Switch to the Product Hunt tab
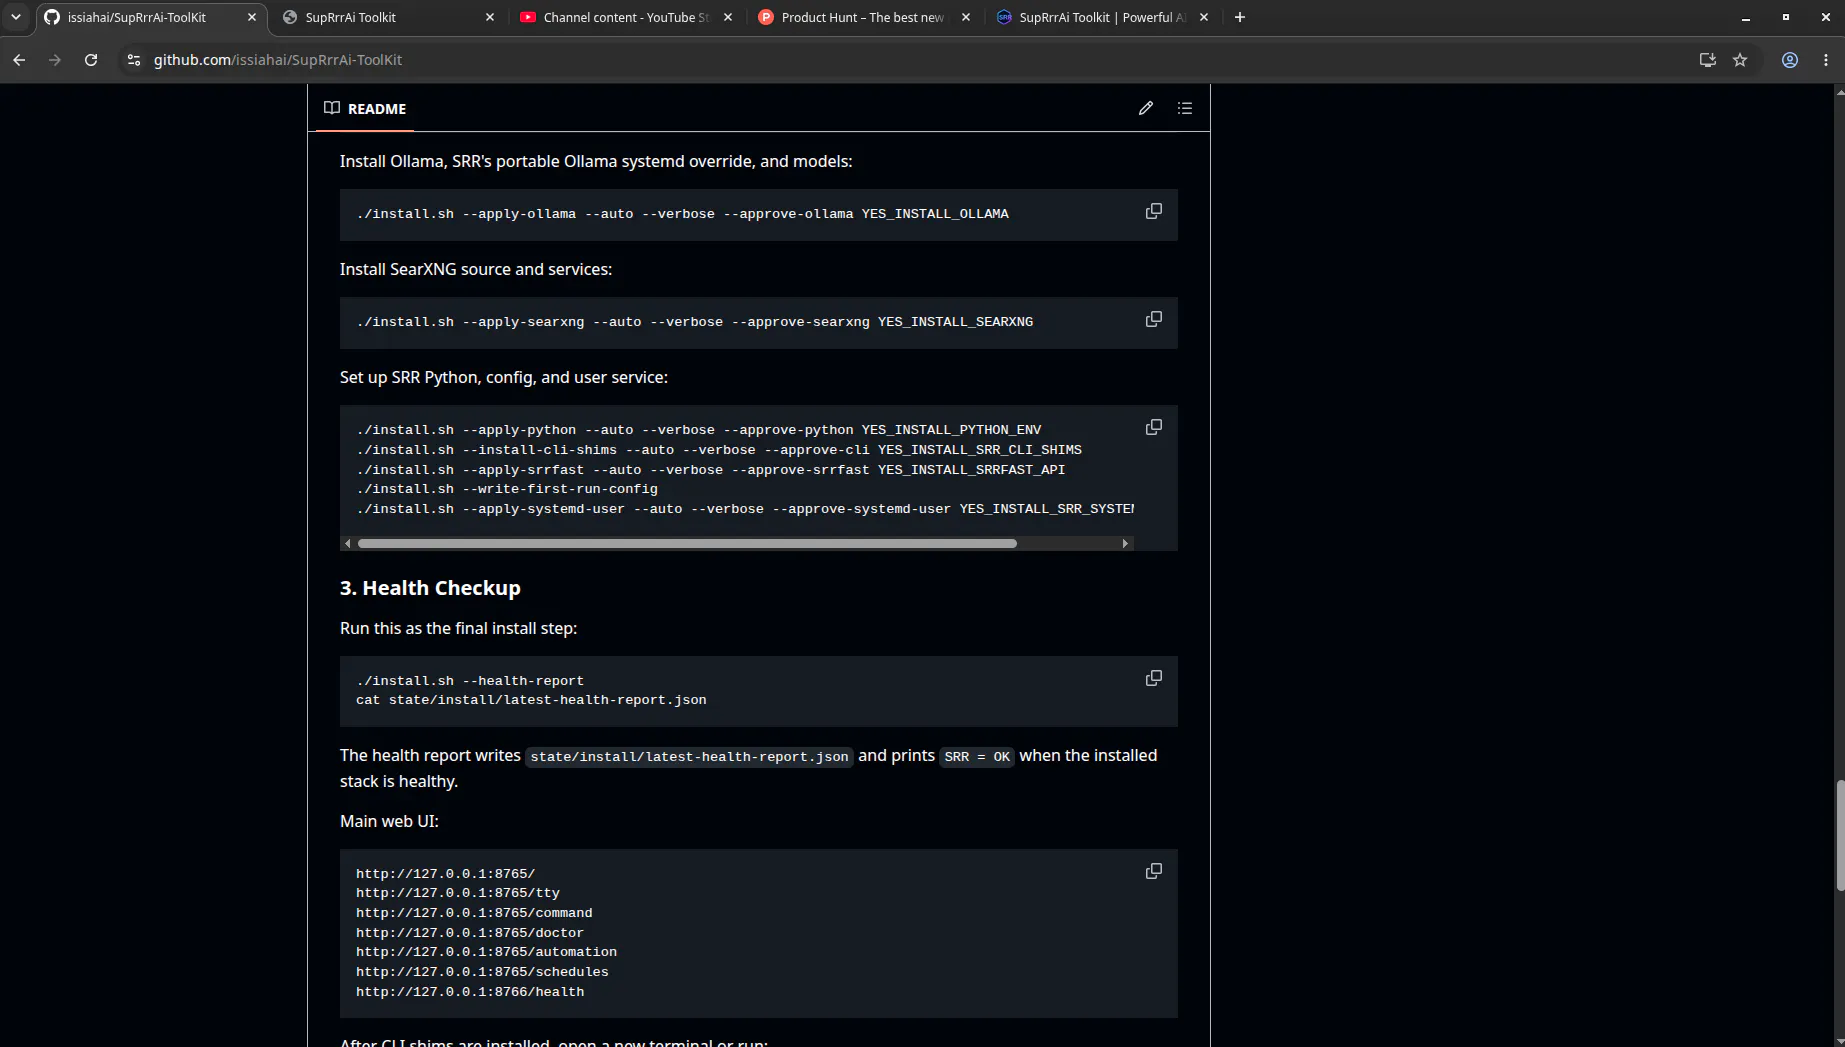This screenshot has width=1845, height=1047. coord(864,17)
